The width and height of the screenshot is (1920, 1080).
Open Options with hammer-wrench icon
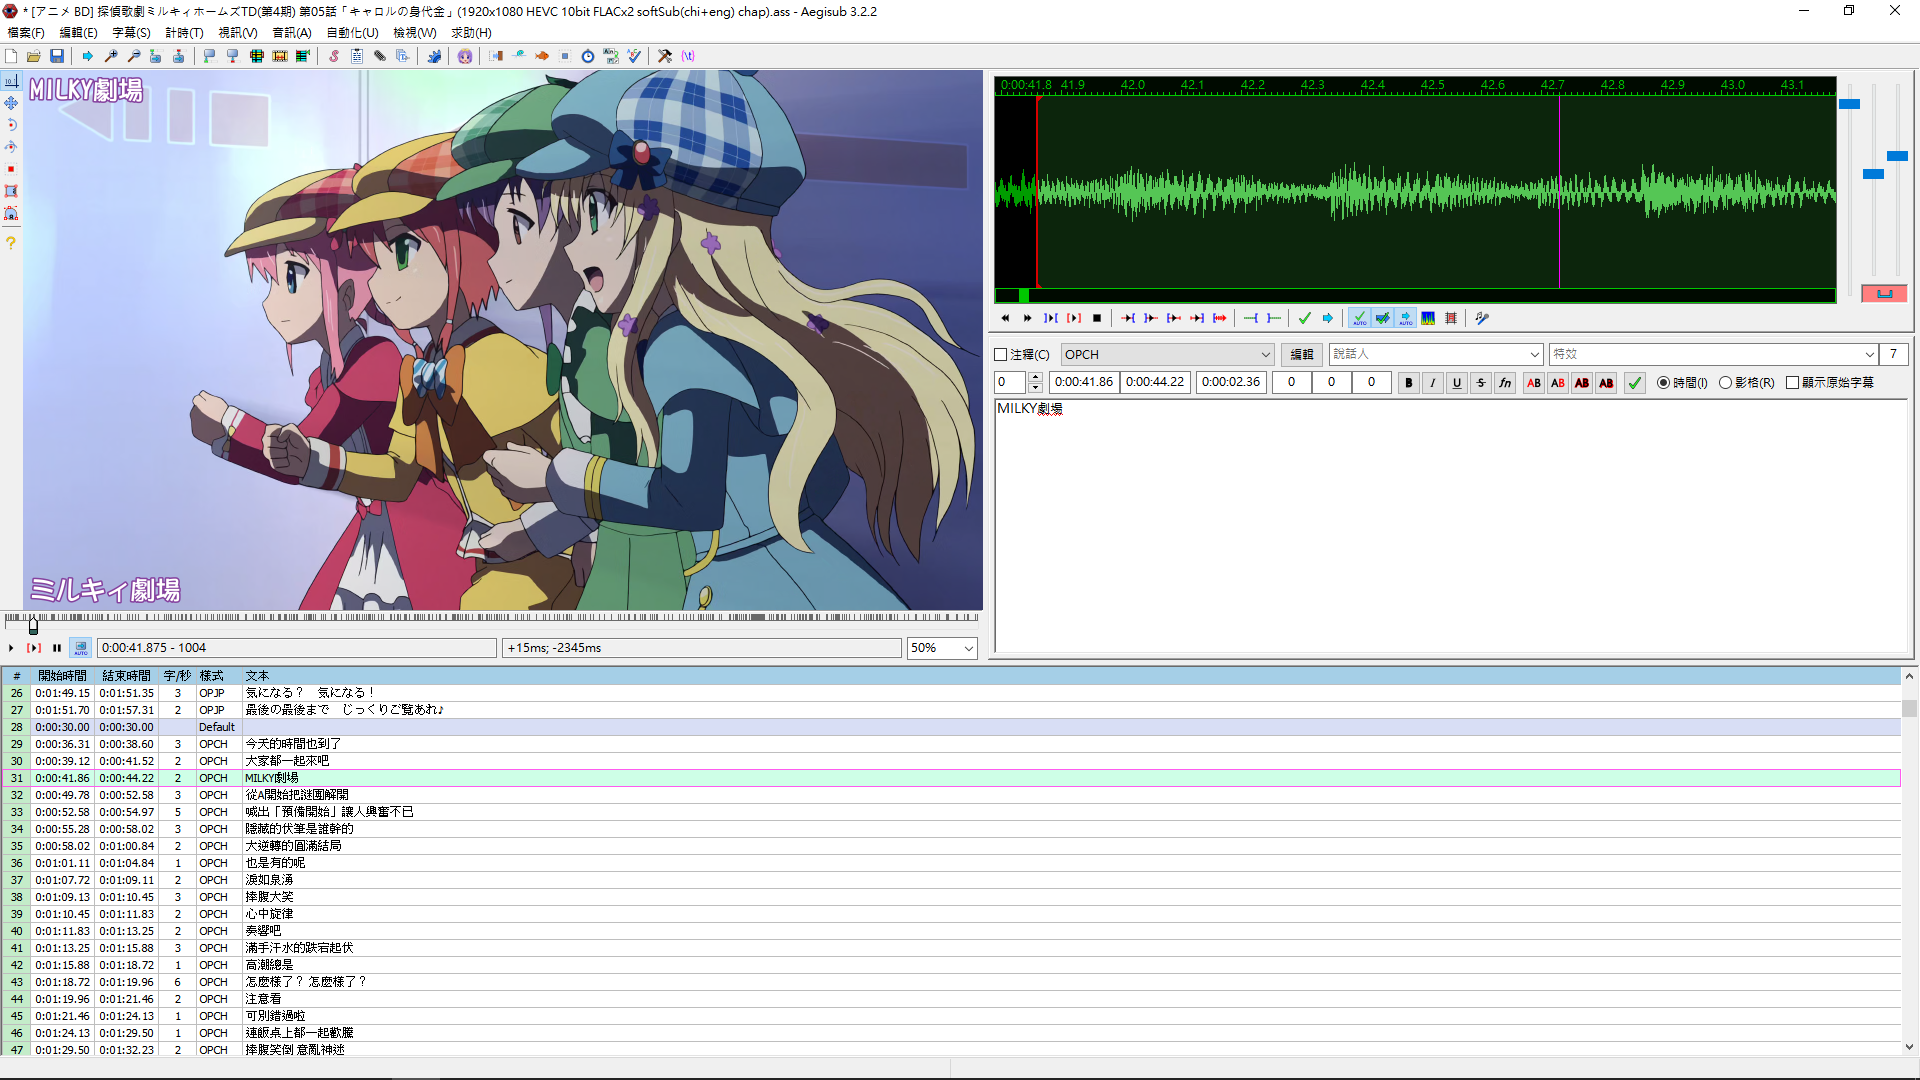click(665, 56)
